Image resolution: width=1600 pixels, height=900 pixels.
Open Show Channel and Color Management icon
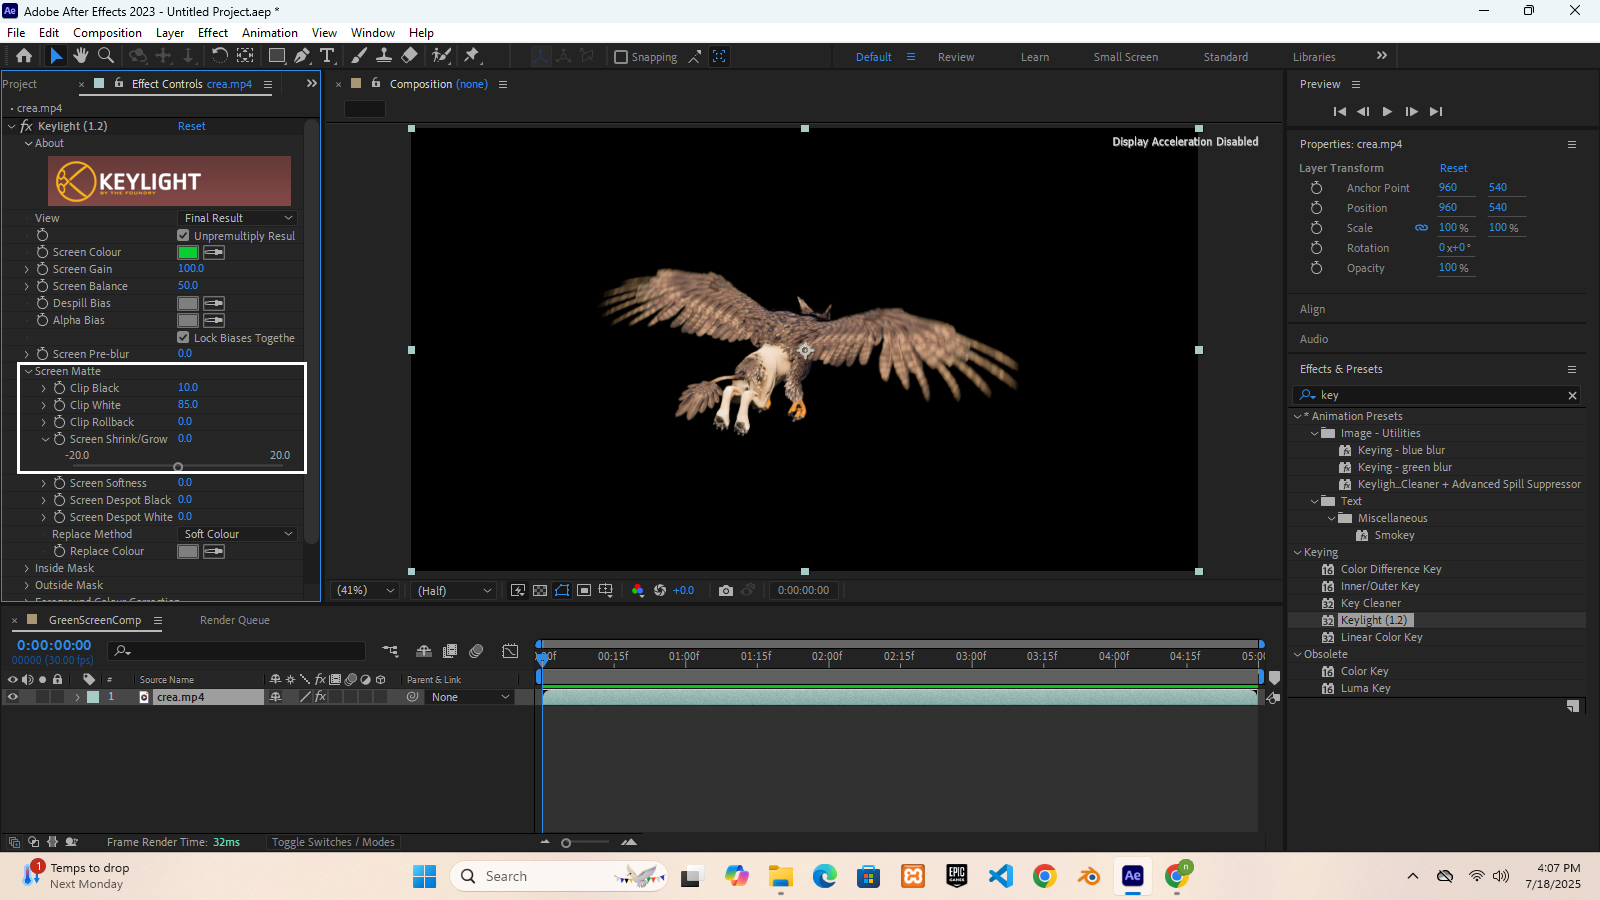[638, 591]
